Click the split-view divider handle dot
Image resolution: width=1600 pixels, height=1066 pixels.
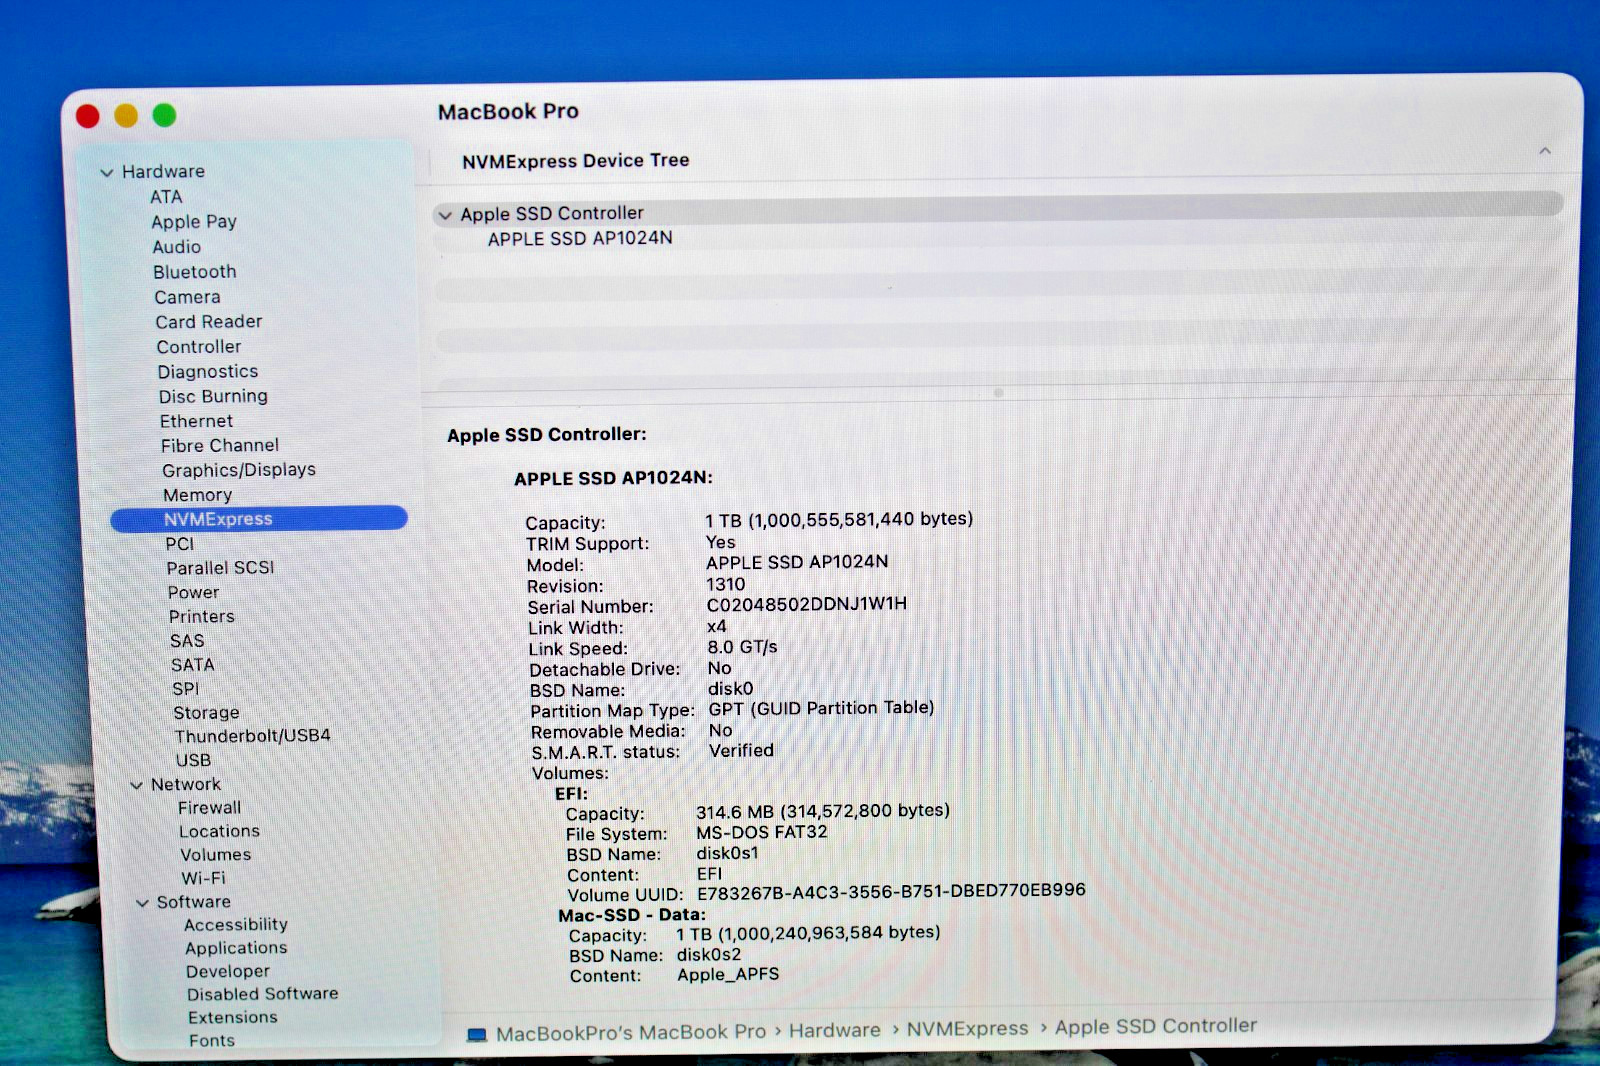coord(998,393)
